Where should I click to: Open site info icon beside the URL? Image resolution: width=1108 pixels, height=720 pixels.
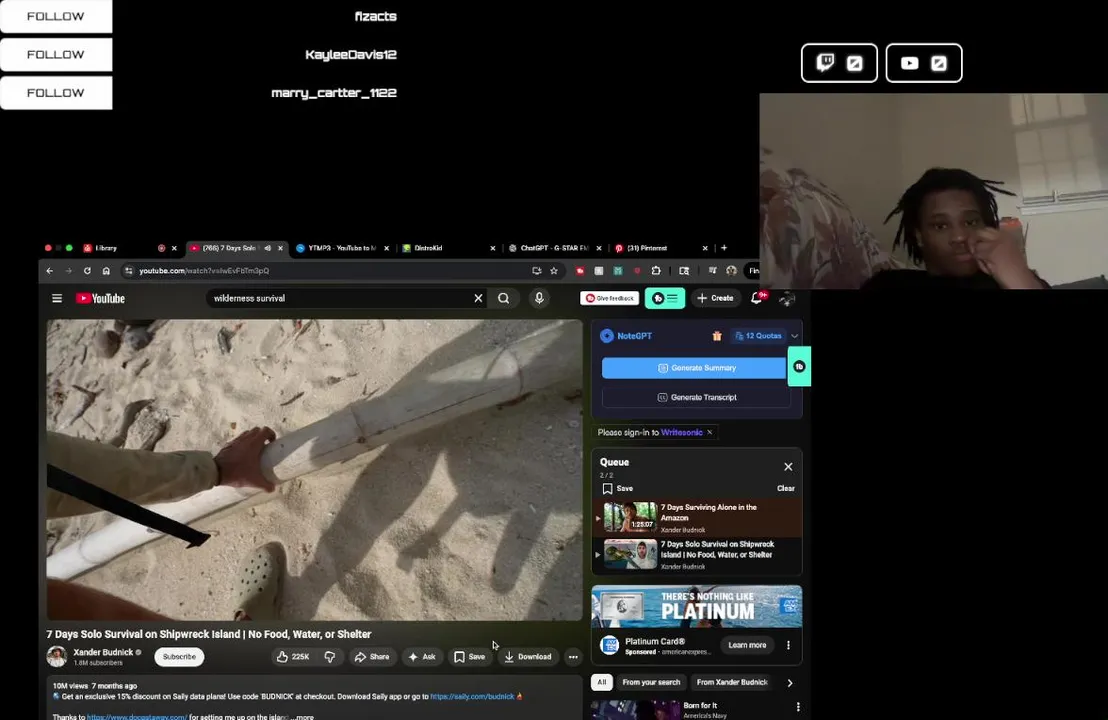click(129, 271)
